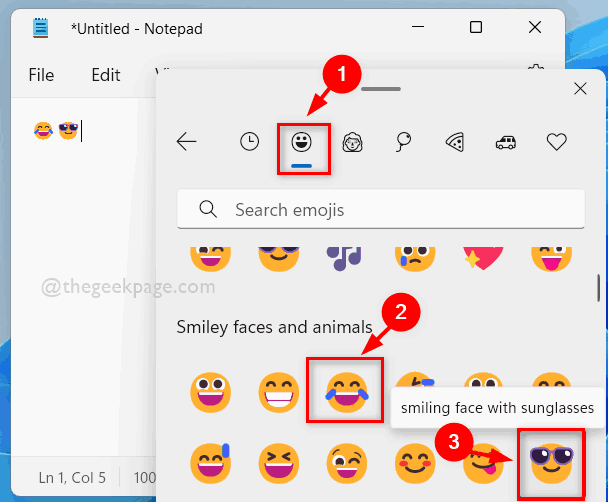Insert the grinning face with big eyes emoji
Viewport: 608px width, 502px height.
point(211,392)
